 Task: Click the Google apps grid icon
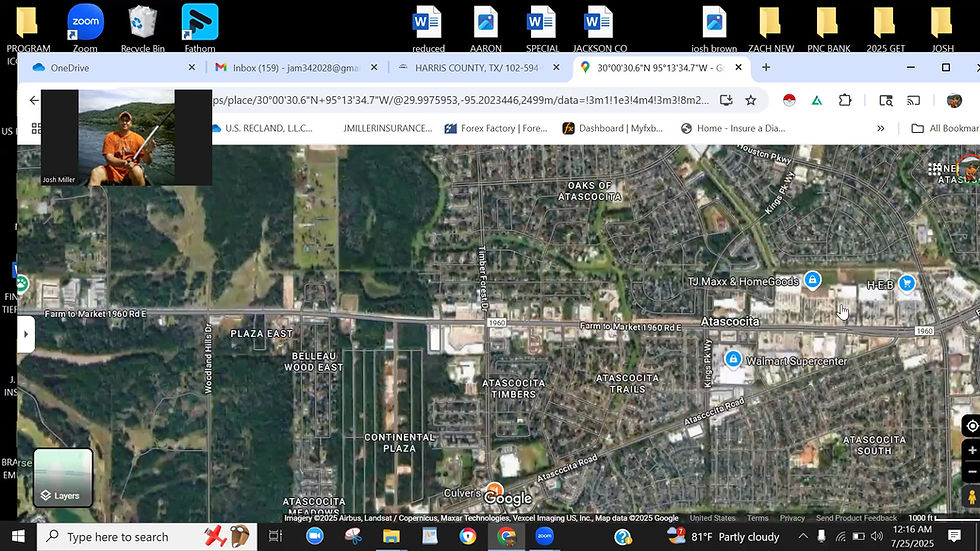point(935,169)
